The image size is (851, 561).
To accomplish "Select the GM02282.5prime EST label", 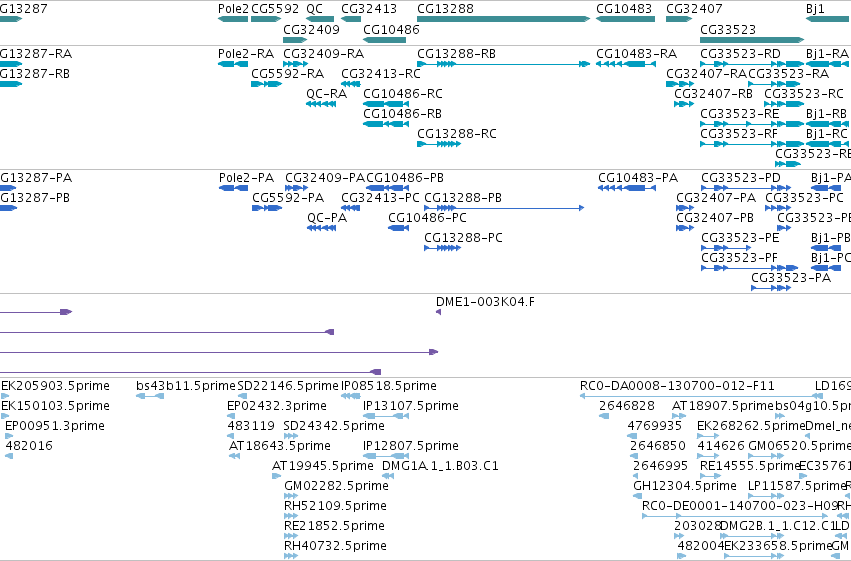I will point(336,487).
